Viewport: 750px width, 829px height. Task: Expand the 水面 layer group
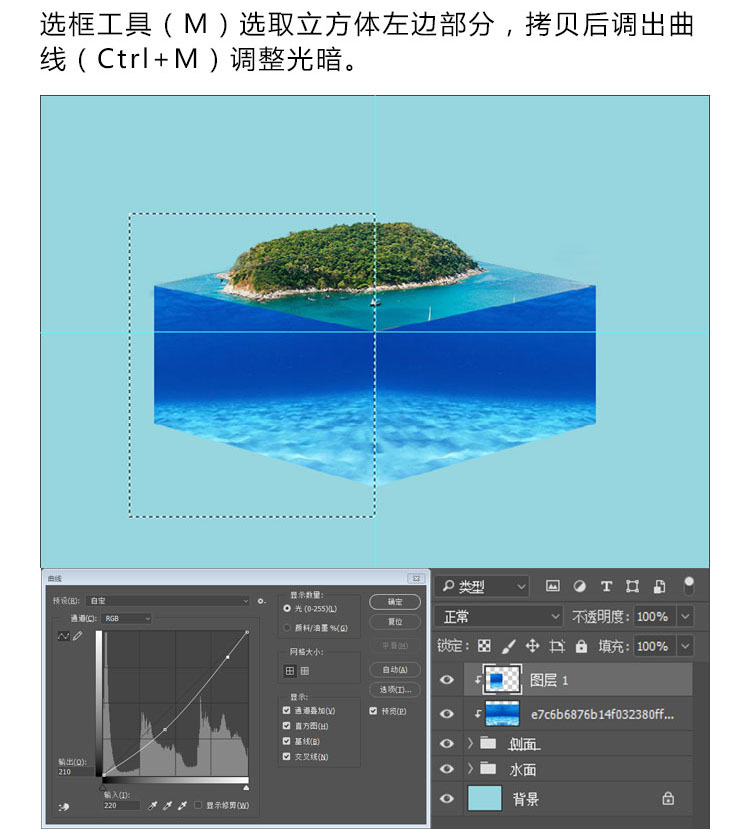(470, 768)
